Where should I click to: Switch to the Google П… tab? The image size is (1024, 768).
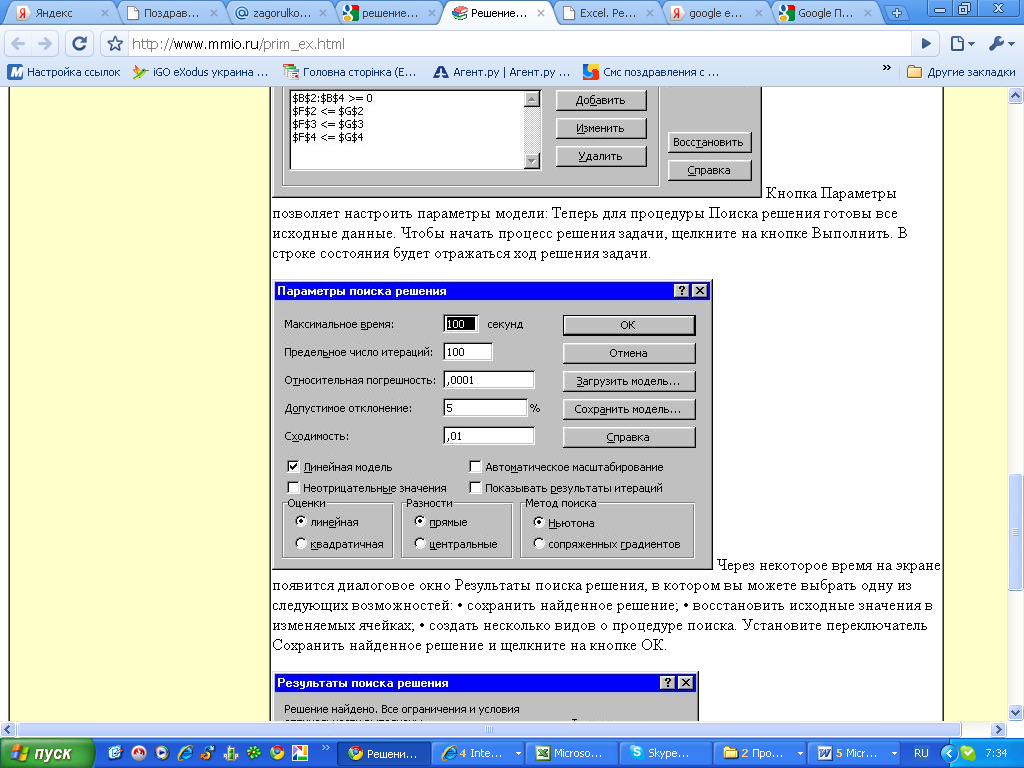tap(826, 13)
